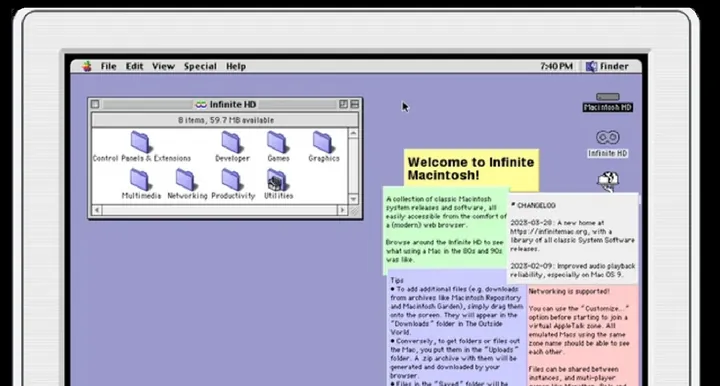The width and height of the screenshot is (720, 386).
Task: Select the Networking folder icon
Action: tap(186, 179)
